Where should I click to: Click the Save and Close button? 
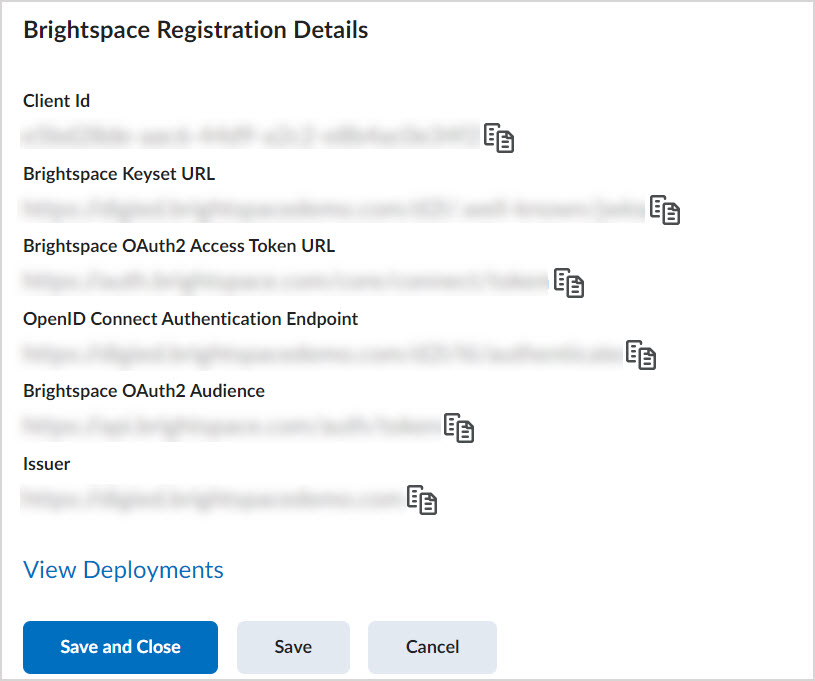pyautogui.click(x=119, y=647)
